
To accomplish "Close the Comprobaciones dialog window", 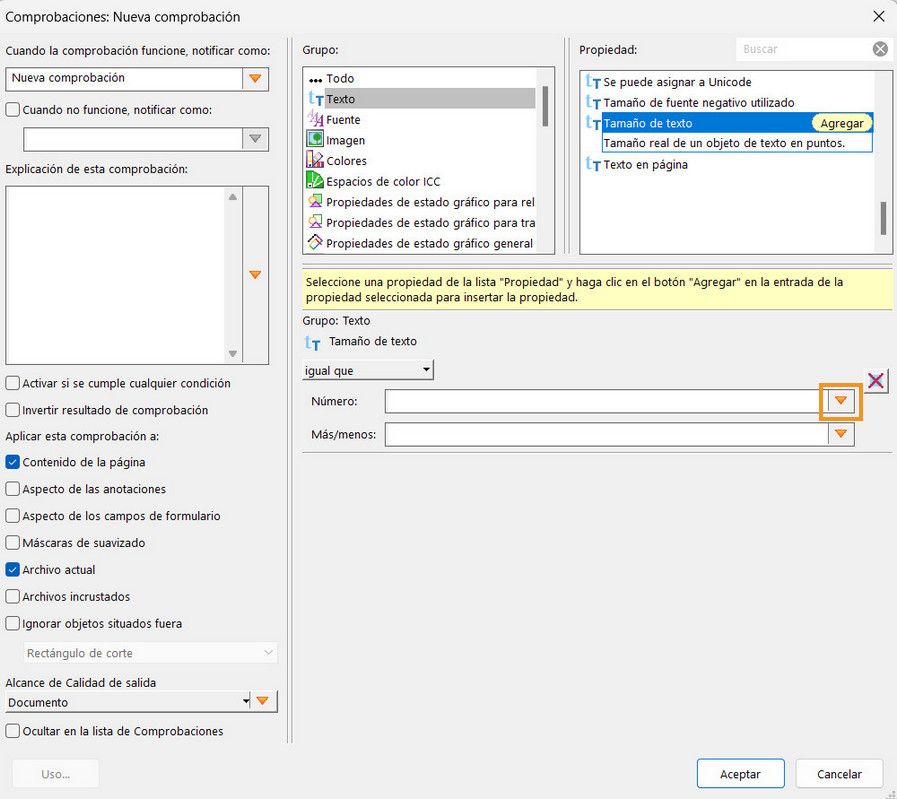I will pyautogui.click(x=879, y=17).
